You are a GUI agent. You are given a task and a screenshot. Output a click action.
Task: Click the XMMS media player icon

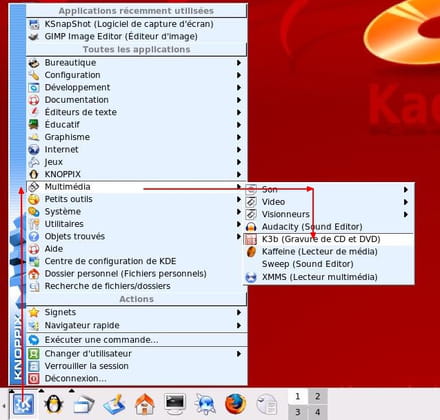(x=251, y=277)
